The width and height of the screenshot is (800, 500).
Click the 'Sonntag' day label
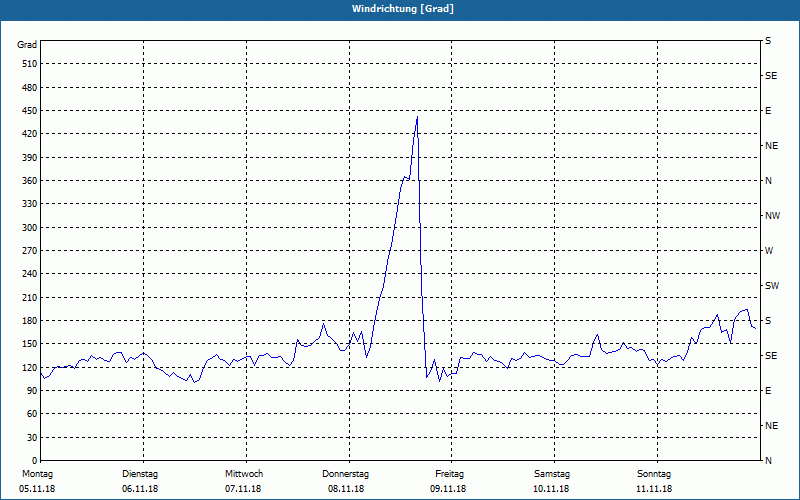(x=654, y=474)
